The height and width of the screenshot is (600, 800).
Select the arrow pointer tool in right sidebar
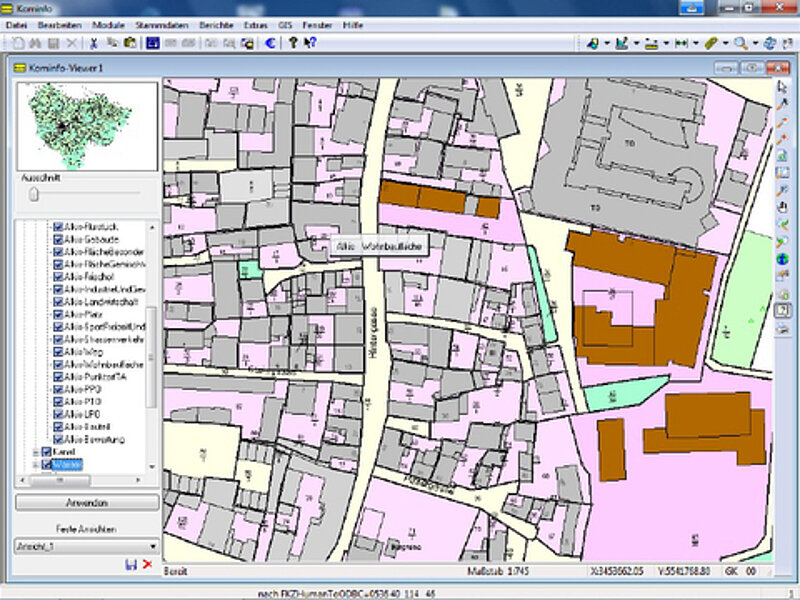tap(782, 87)
